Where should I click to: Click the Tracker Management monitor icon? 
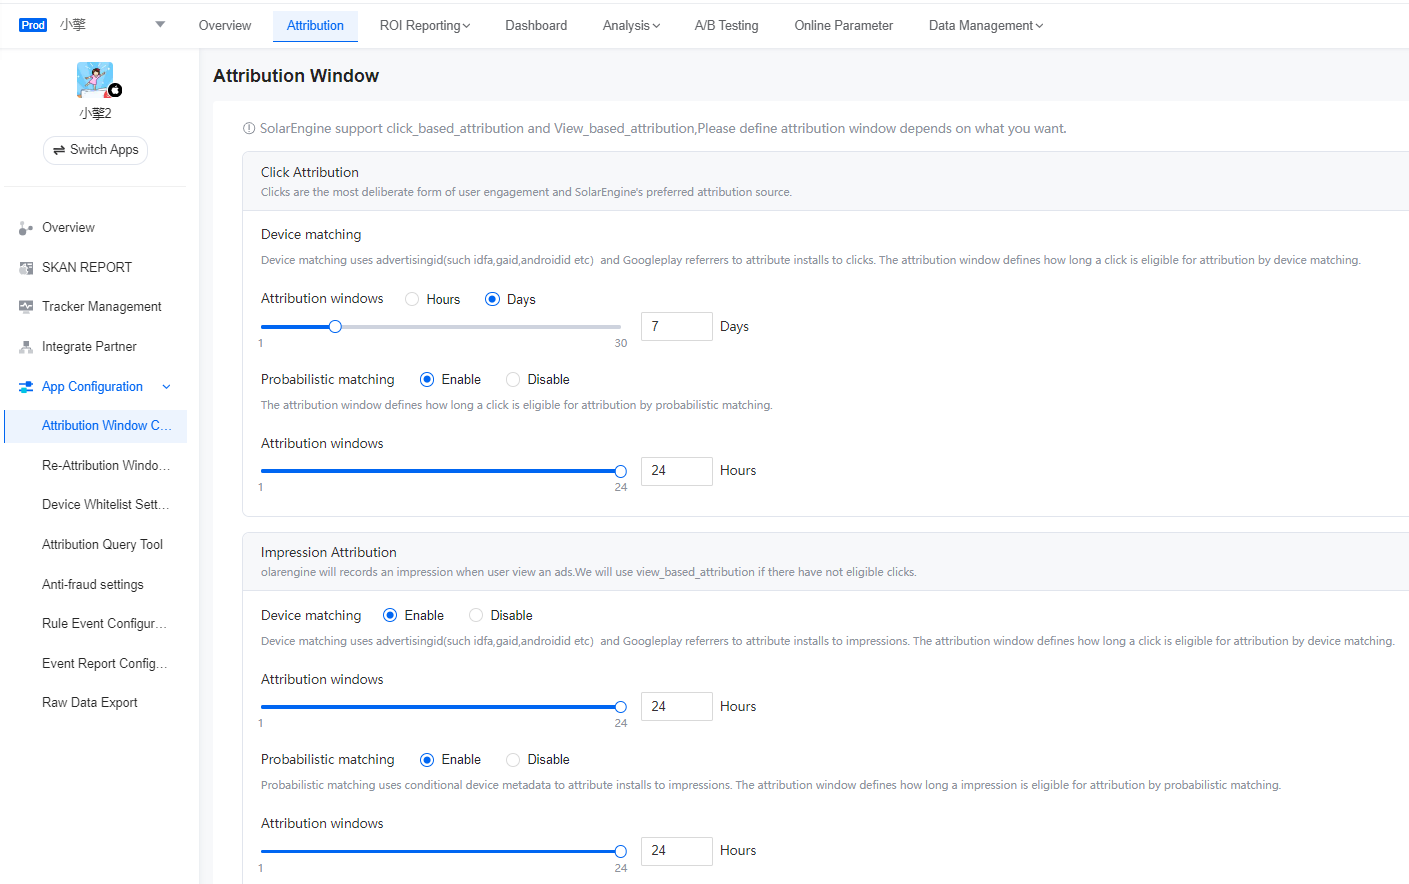24,306
